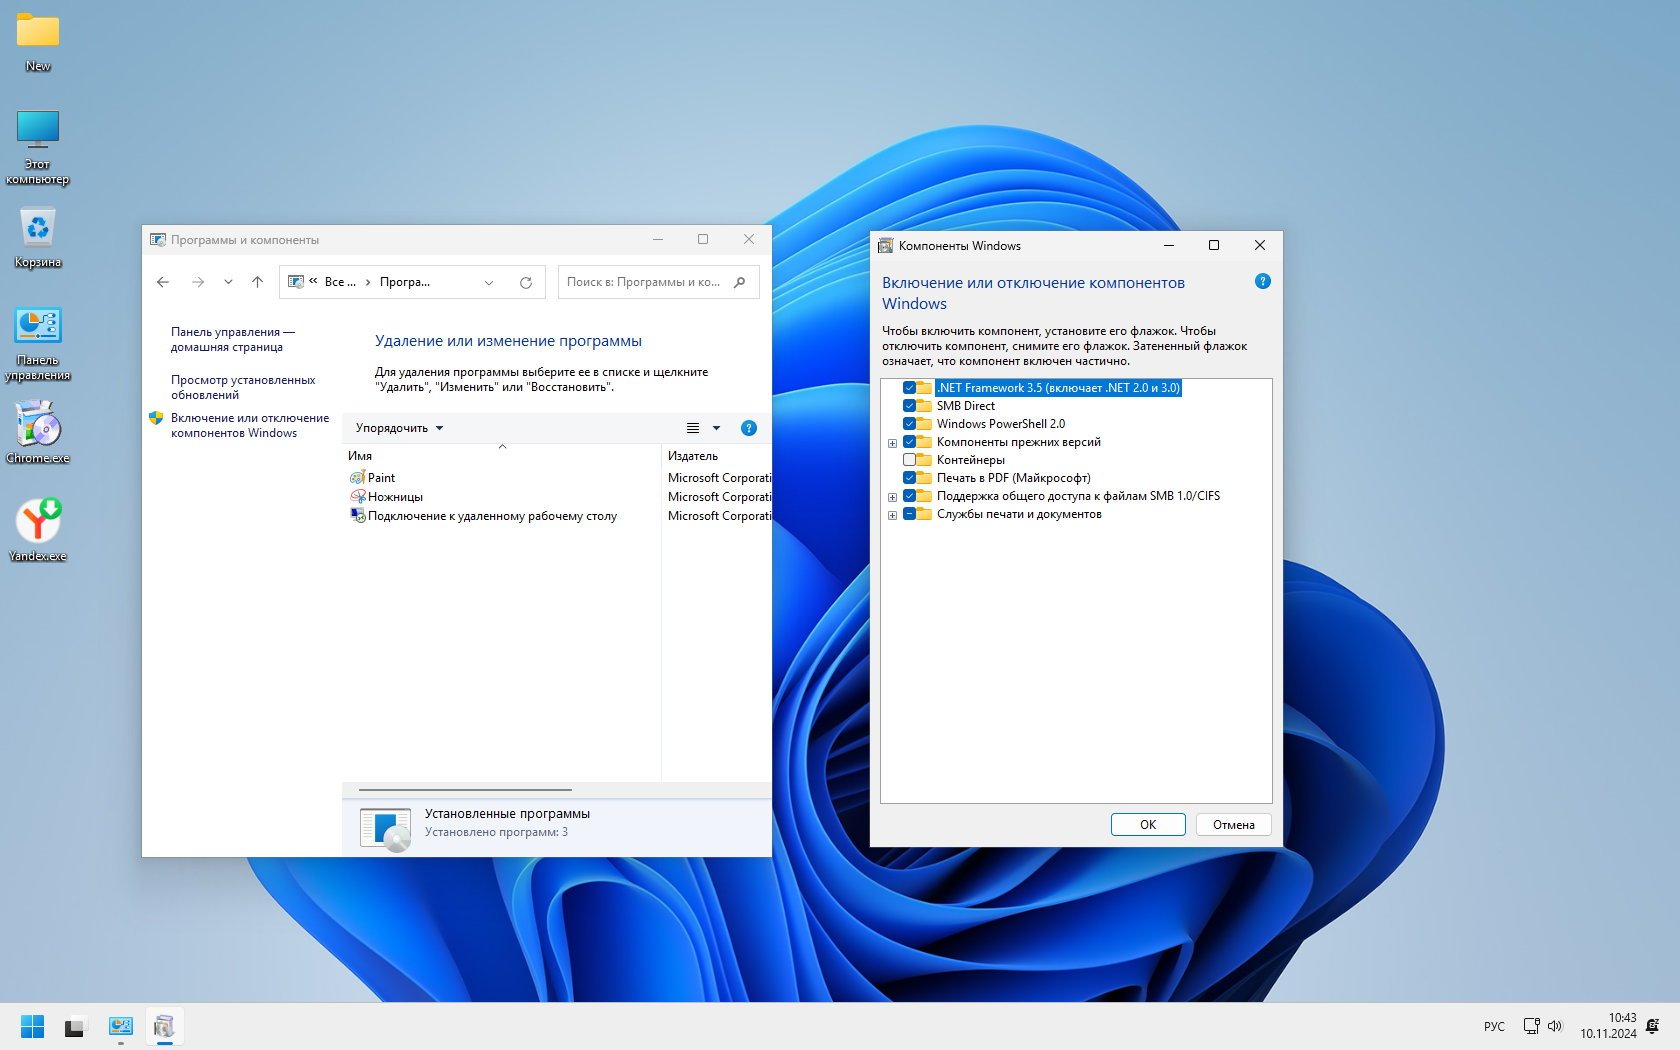Open the Упорядочить dropdown menu

pyautogui.click(x=399, y=428)
